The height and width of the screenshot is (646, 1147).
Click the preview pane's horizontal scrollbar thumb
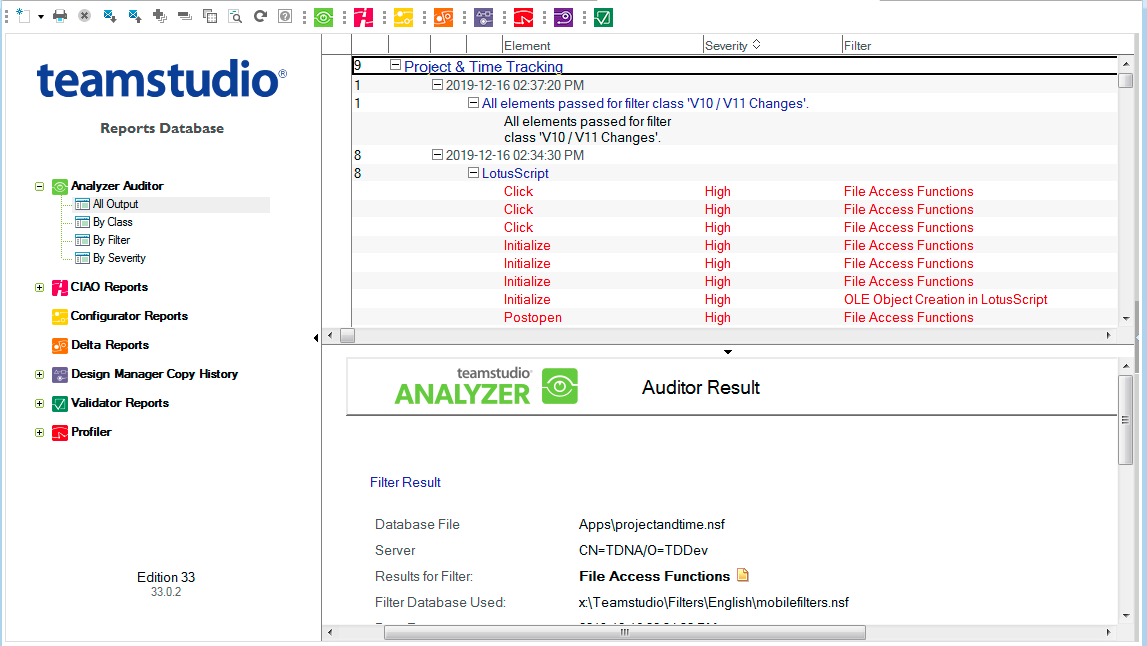625,632
